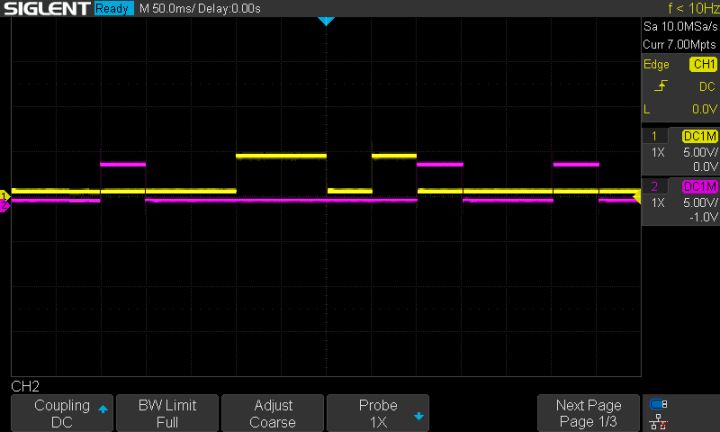Select the yellow channel 1 ground marker
Image resolution: width=720 pixels, height=432 pixels.
point(5,195)
